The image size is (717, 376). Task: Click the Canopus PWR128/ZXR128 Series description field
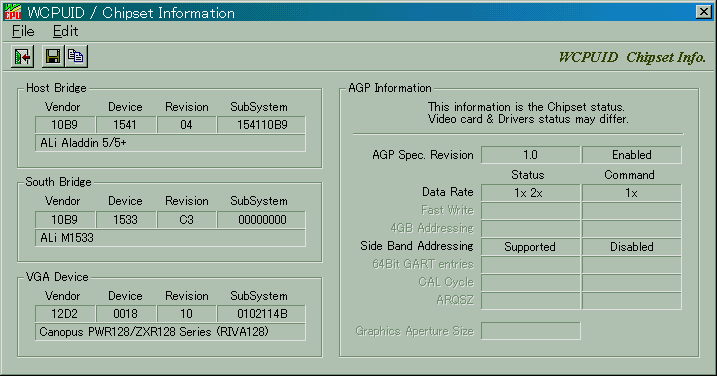tap(170, 332)
